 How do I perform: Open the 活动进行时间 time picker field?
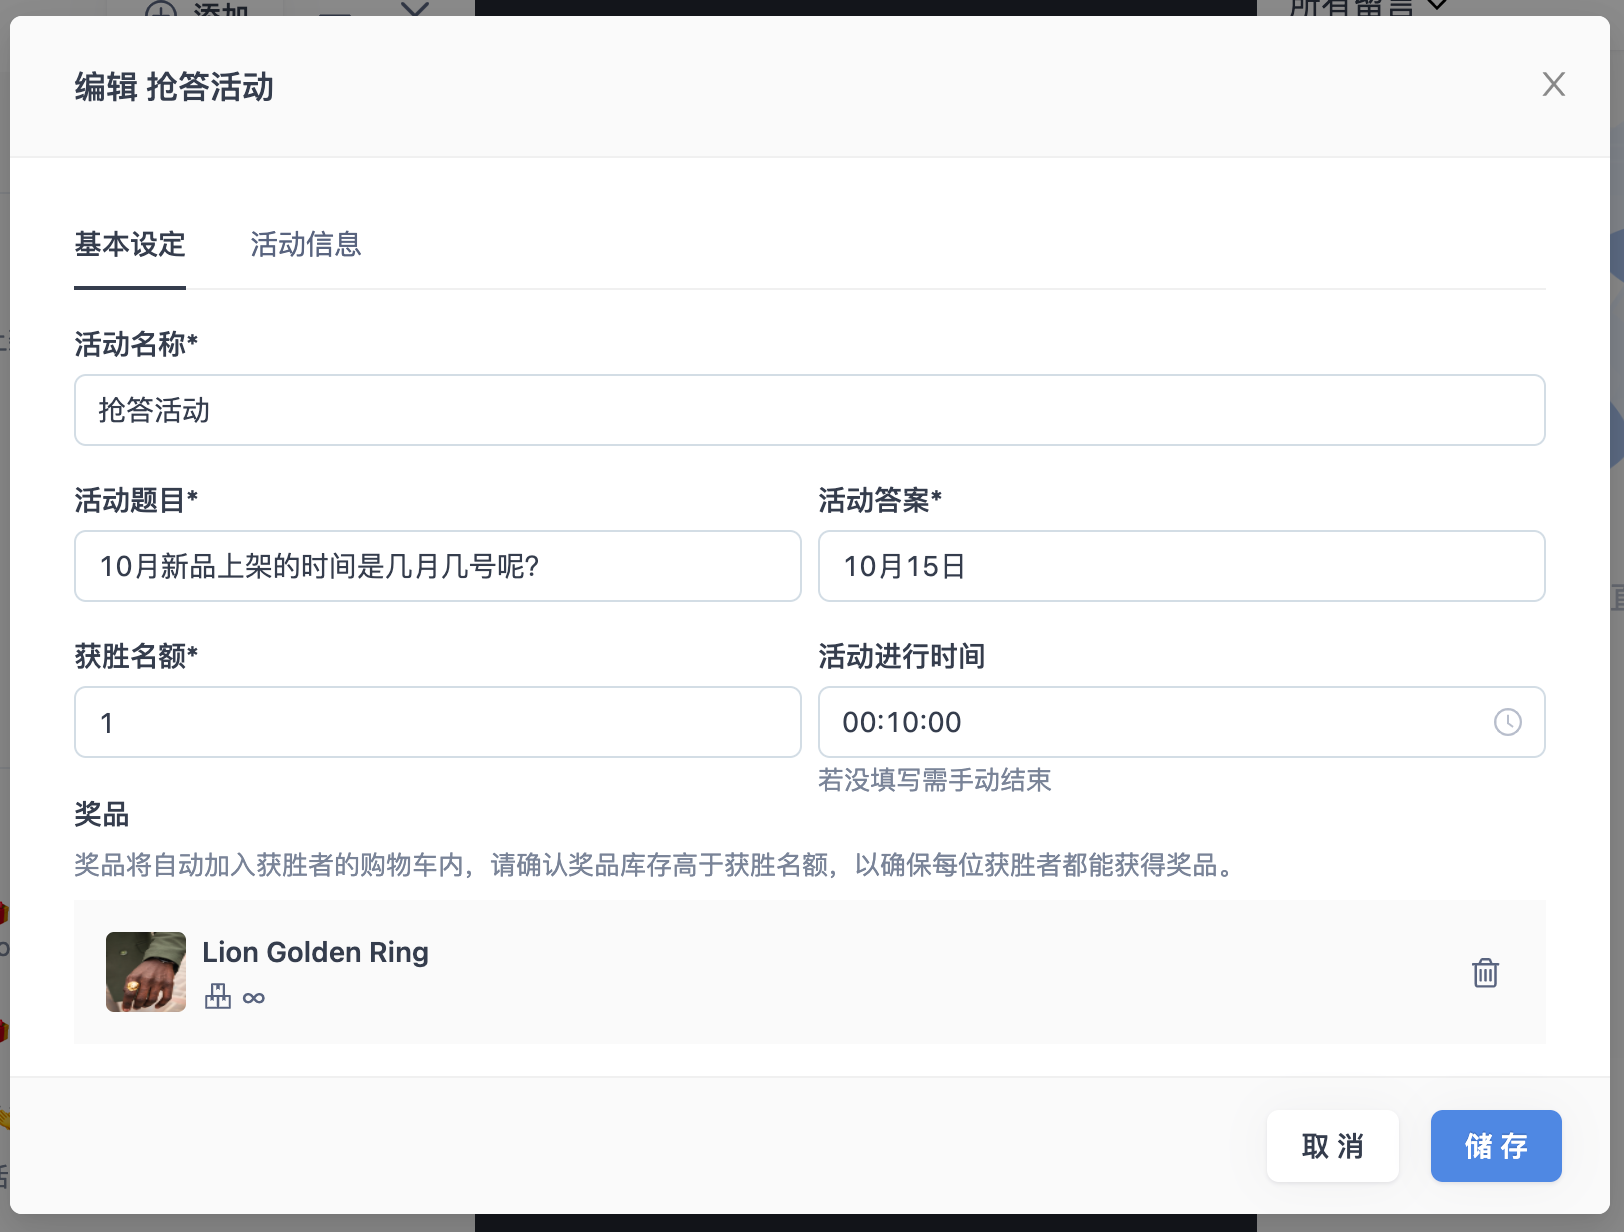(1182, 722)
